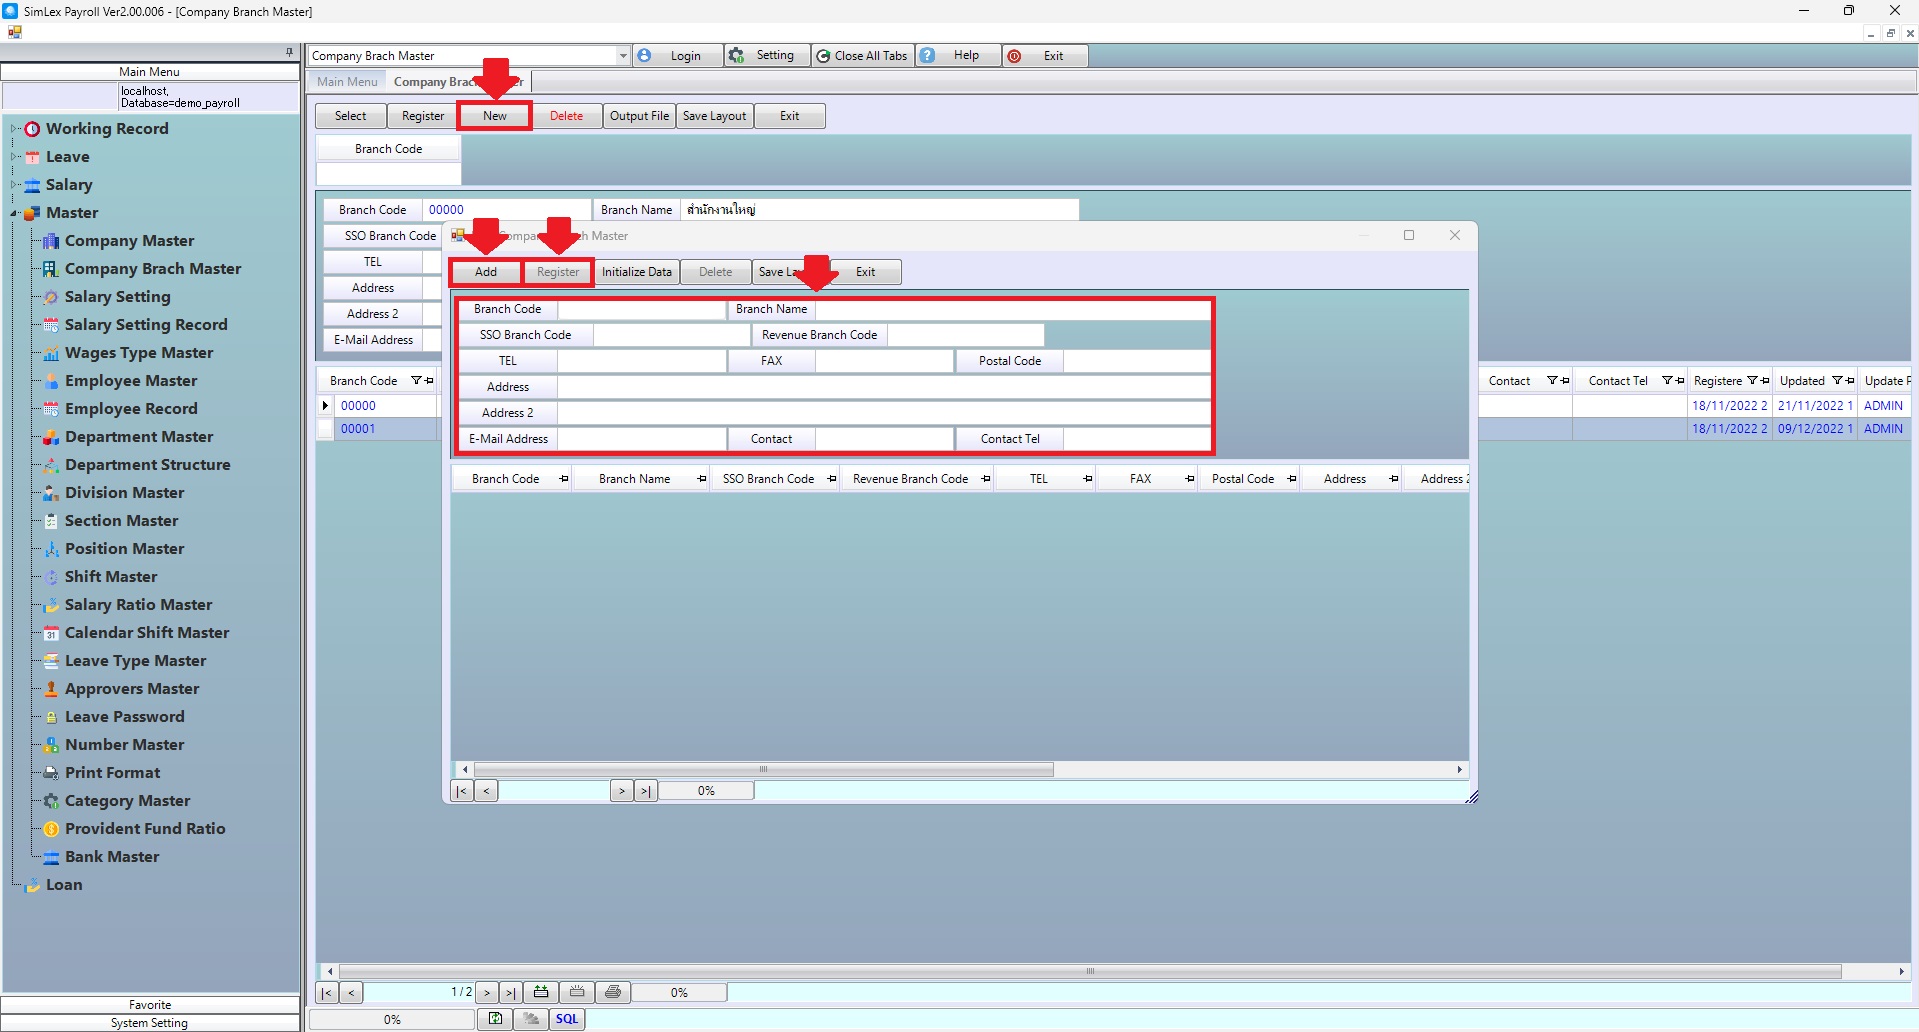This screenshot has height=1032, width=1919.
Task: Switch to the Main Menu tab
Action: click(x=347, y=82)
